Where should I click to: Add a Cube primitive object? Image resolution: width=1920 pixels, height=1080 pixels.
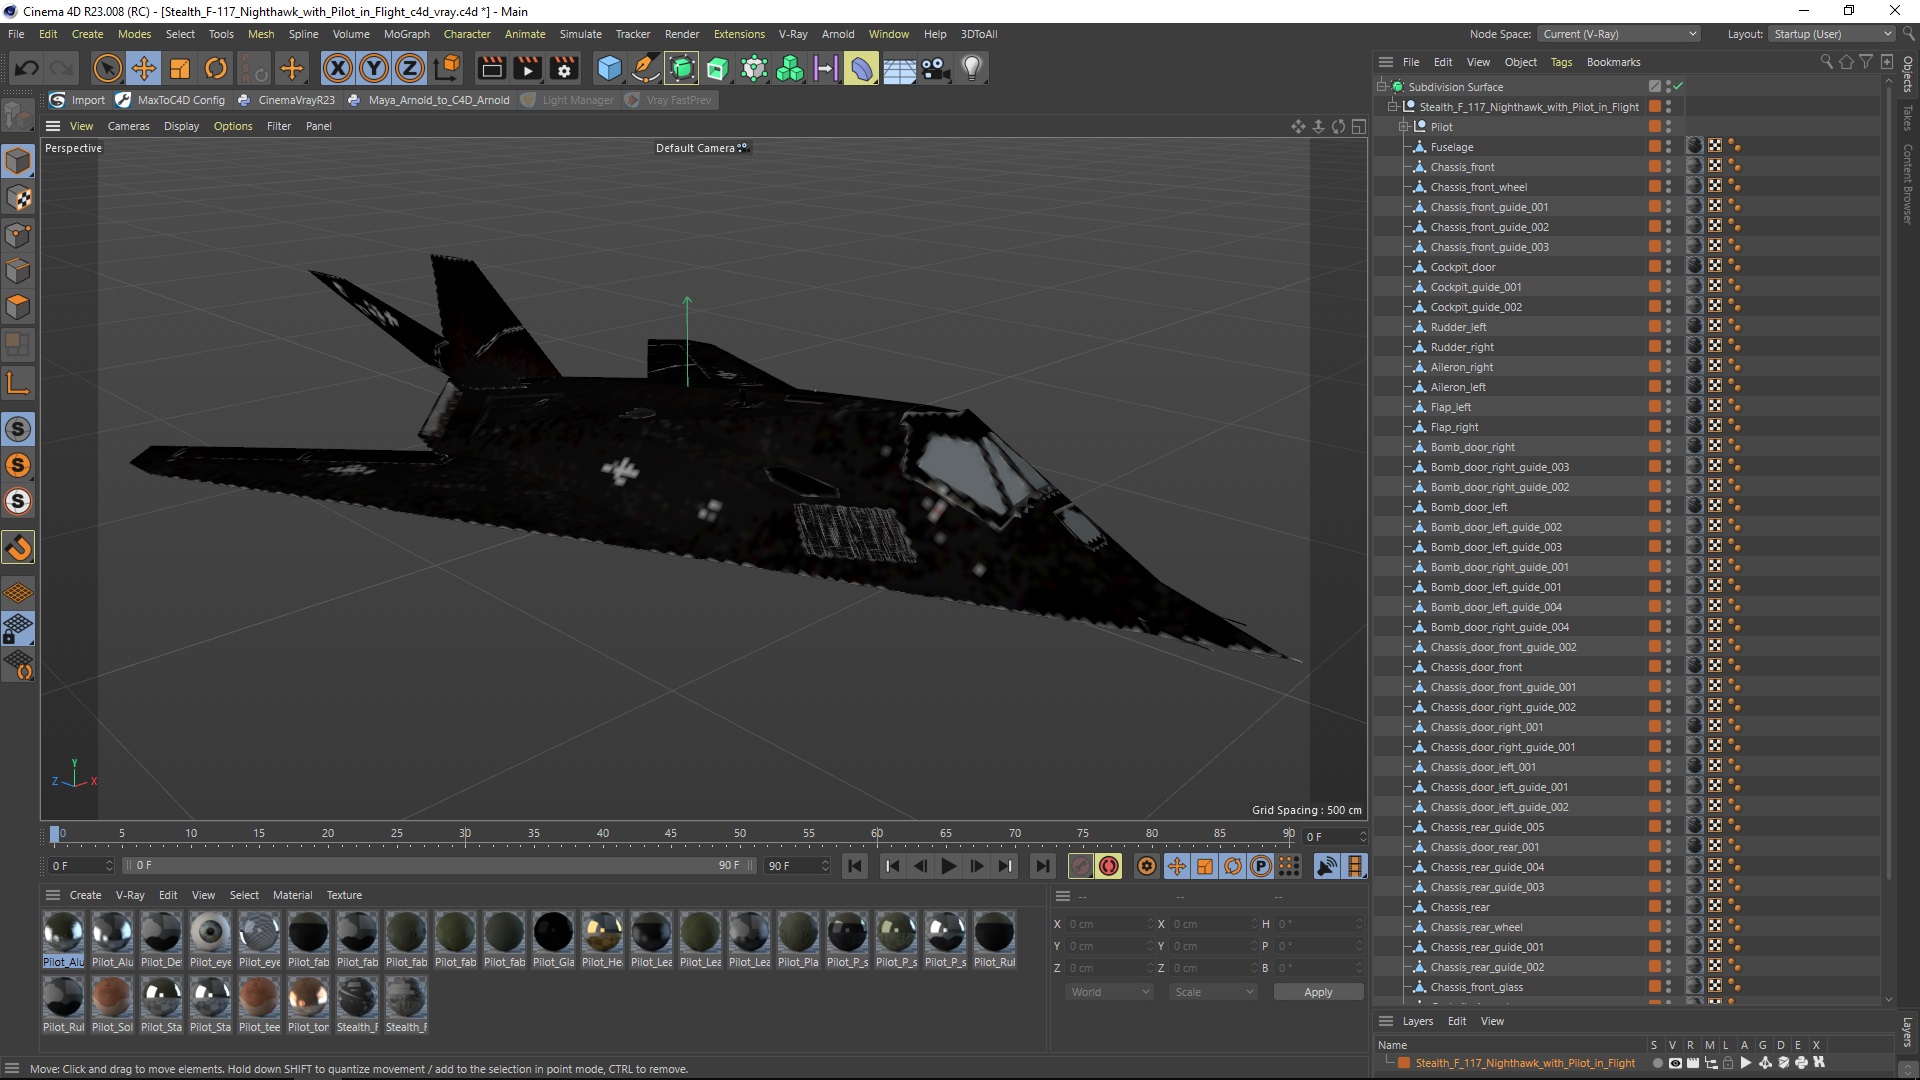point(609,68)
